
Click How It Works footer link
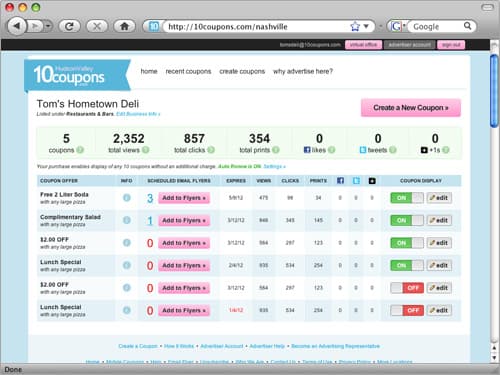(x=179, y=346)
